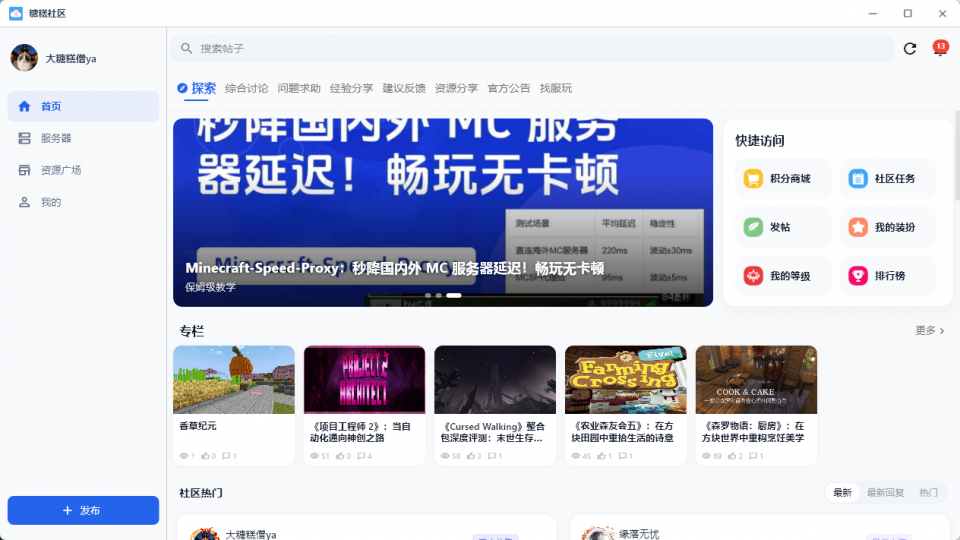
Task: Open the Farming Crossing column thumbnail
Action: point(626,380)
